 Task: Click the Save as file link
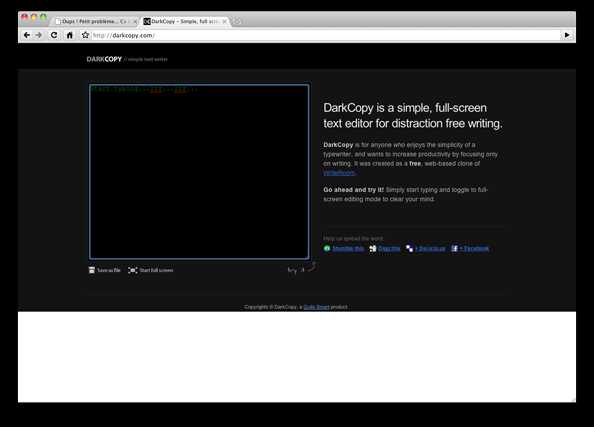point(109,270)
